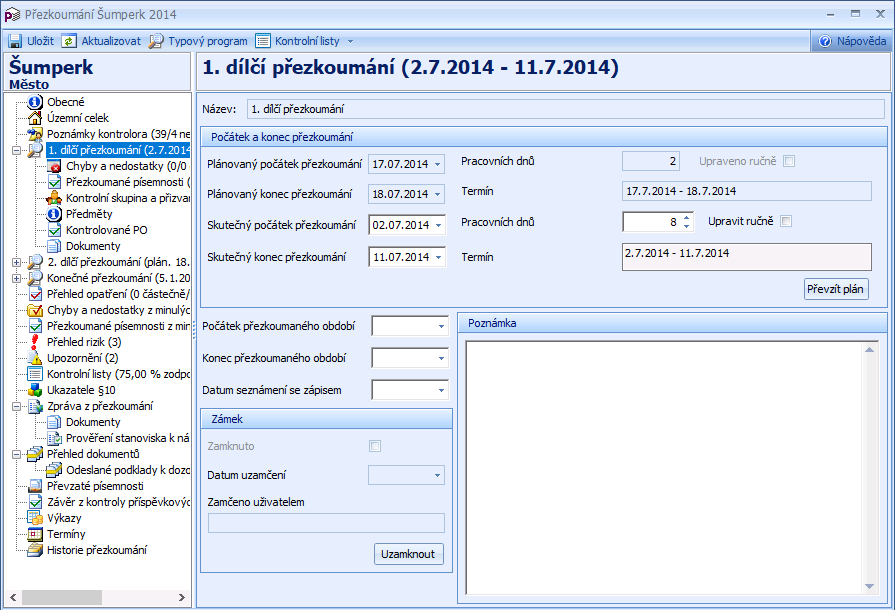Open Nápověda help
Screen dimensions: 895x610
(x=852, y=41)
